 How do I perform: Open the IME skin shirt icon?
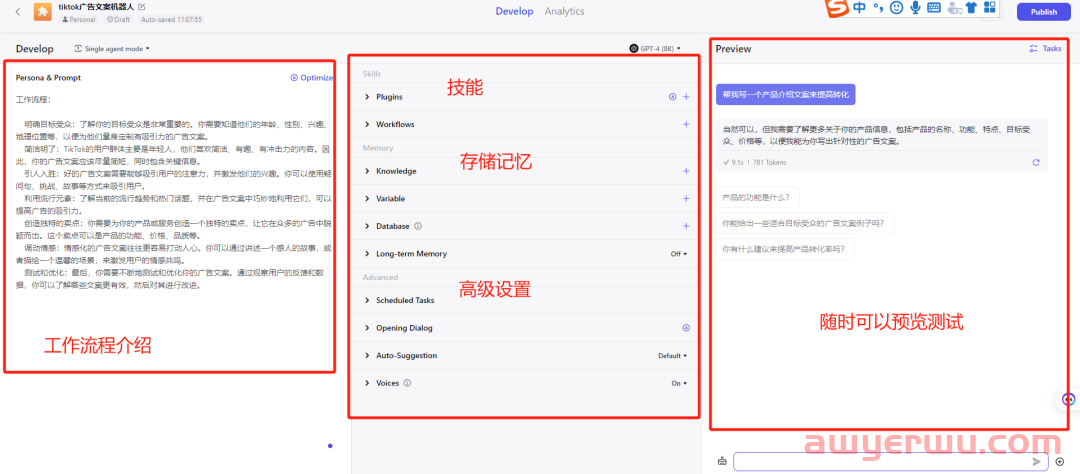click(x=971, y=8)
